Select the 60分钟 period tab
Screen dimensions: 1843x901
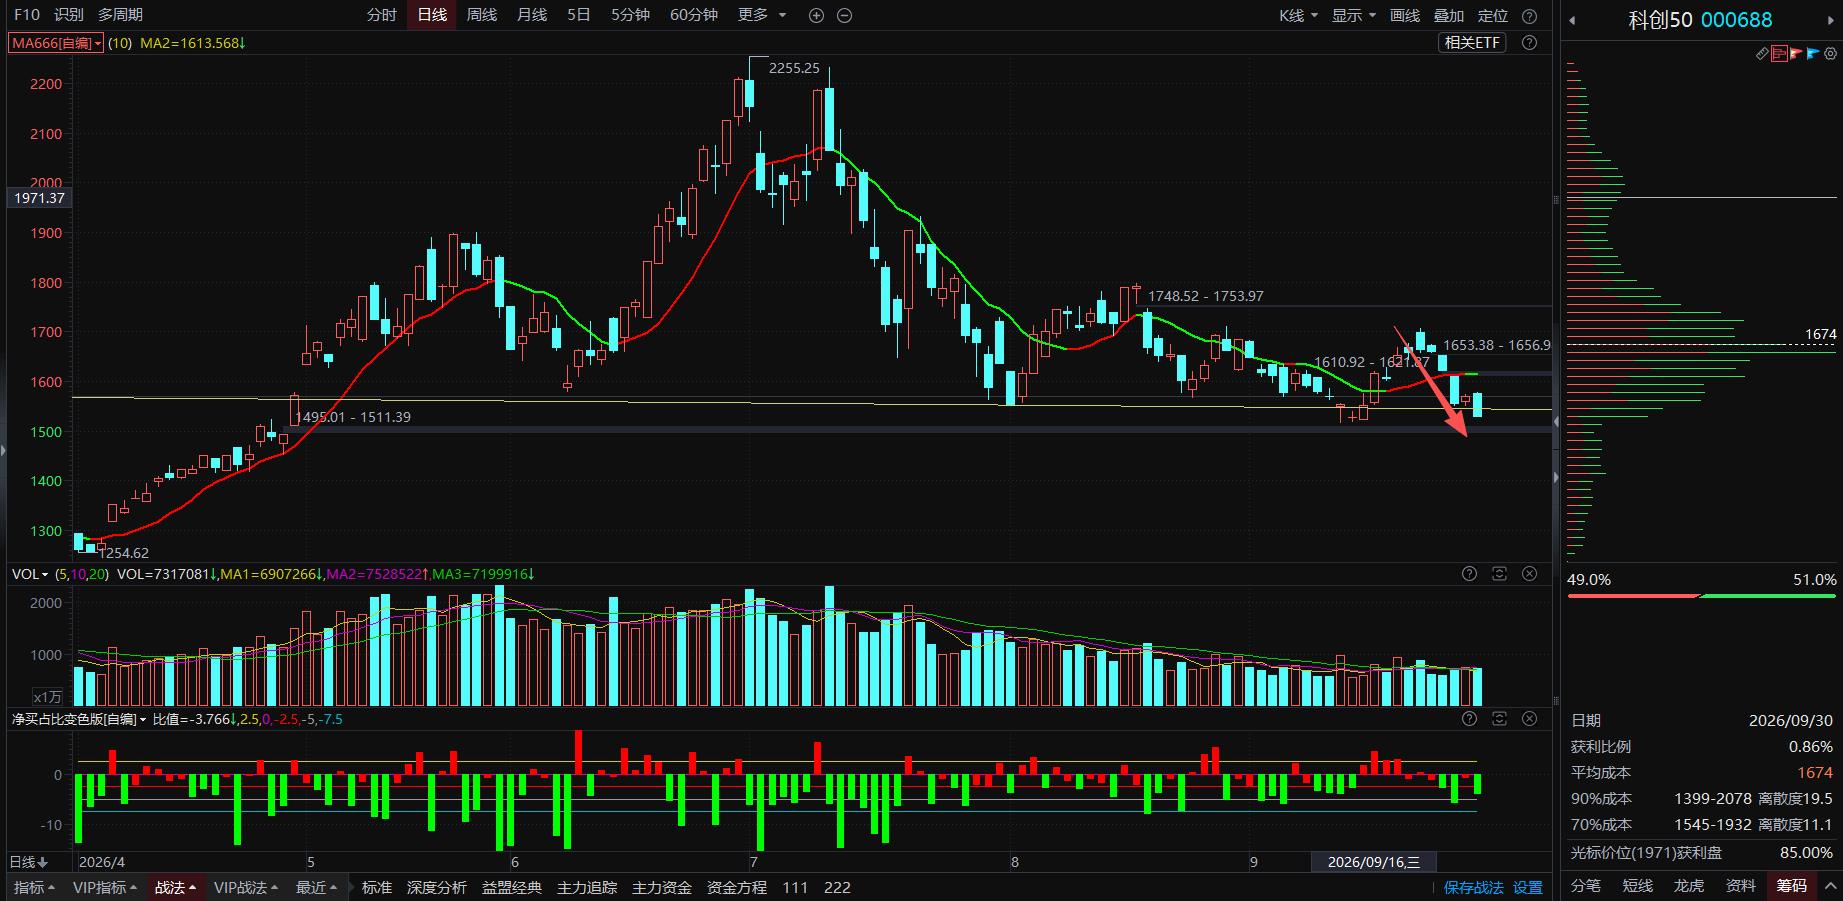[x=694, y=15]
